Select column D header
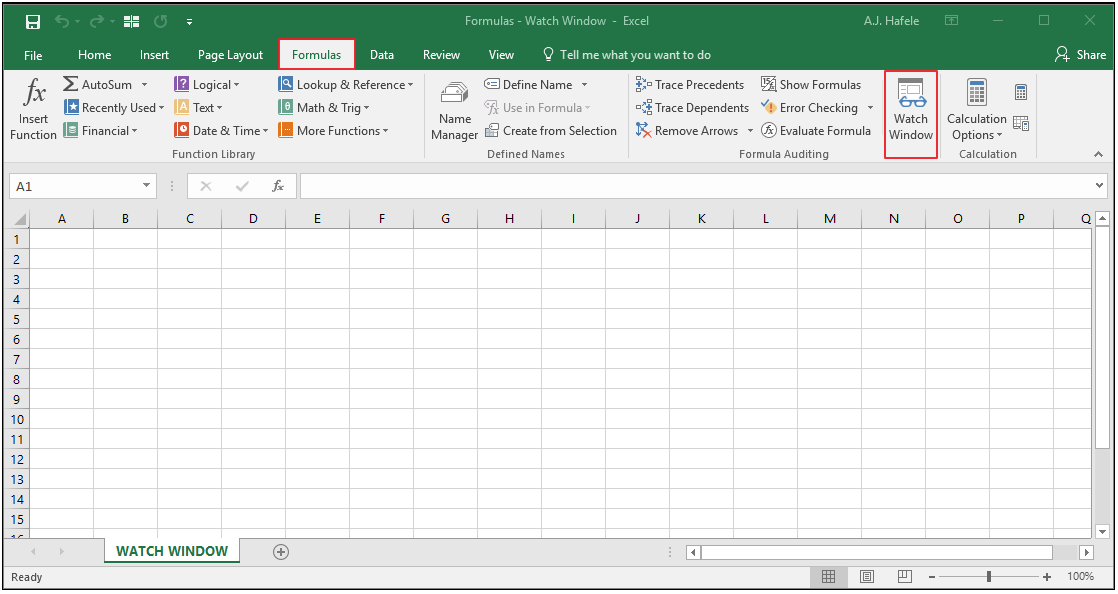This screenshot has width=1118, height=594. 253,219
